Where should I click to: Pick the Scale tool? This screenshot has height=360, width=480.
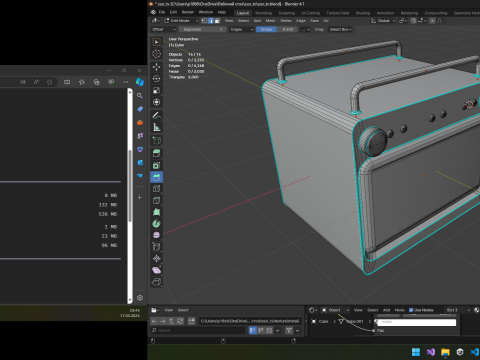tap(156, 90)
